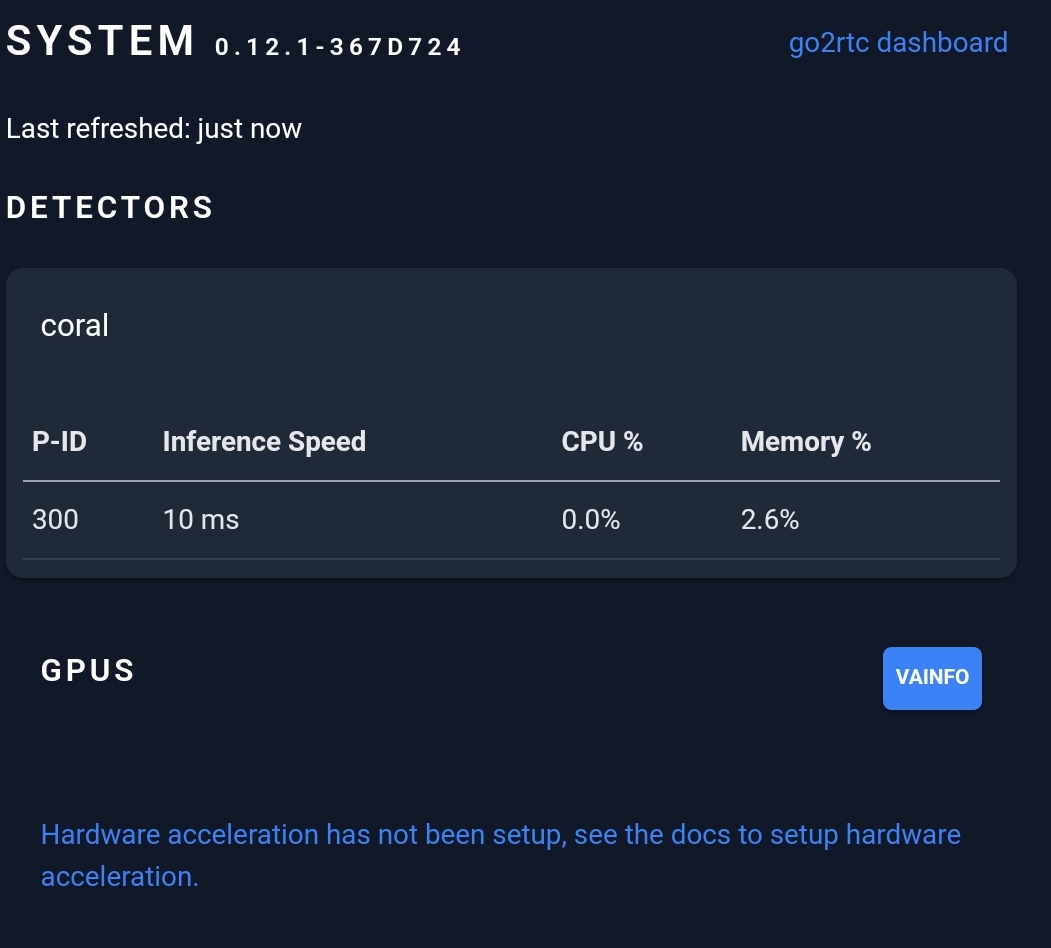Click the P-ID column header
The image size is (1051, 948).
coord(59,441)
